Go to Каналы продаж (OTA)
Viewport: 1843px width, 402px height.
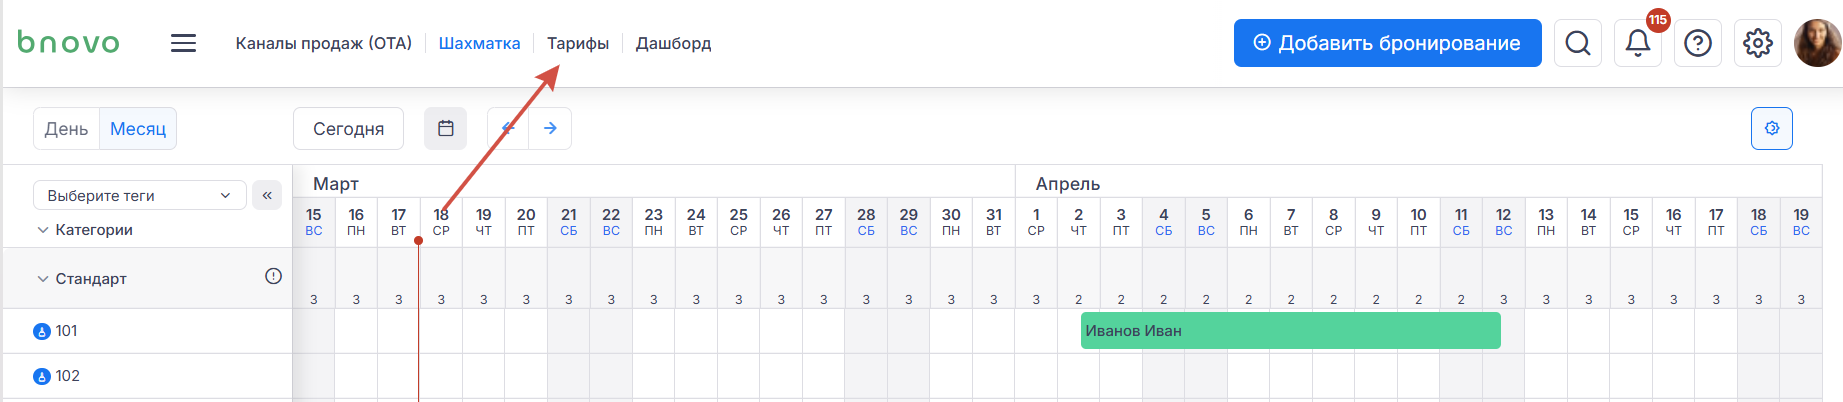[x=323, y=43]
